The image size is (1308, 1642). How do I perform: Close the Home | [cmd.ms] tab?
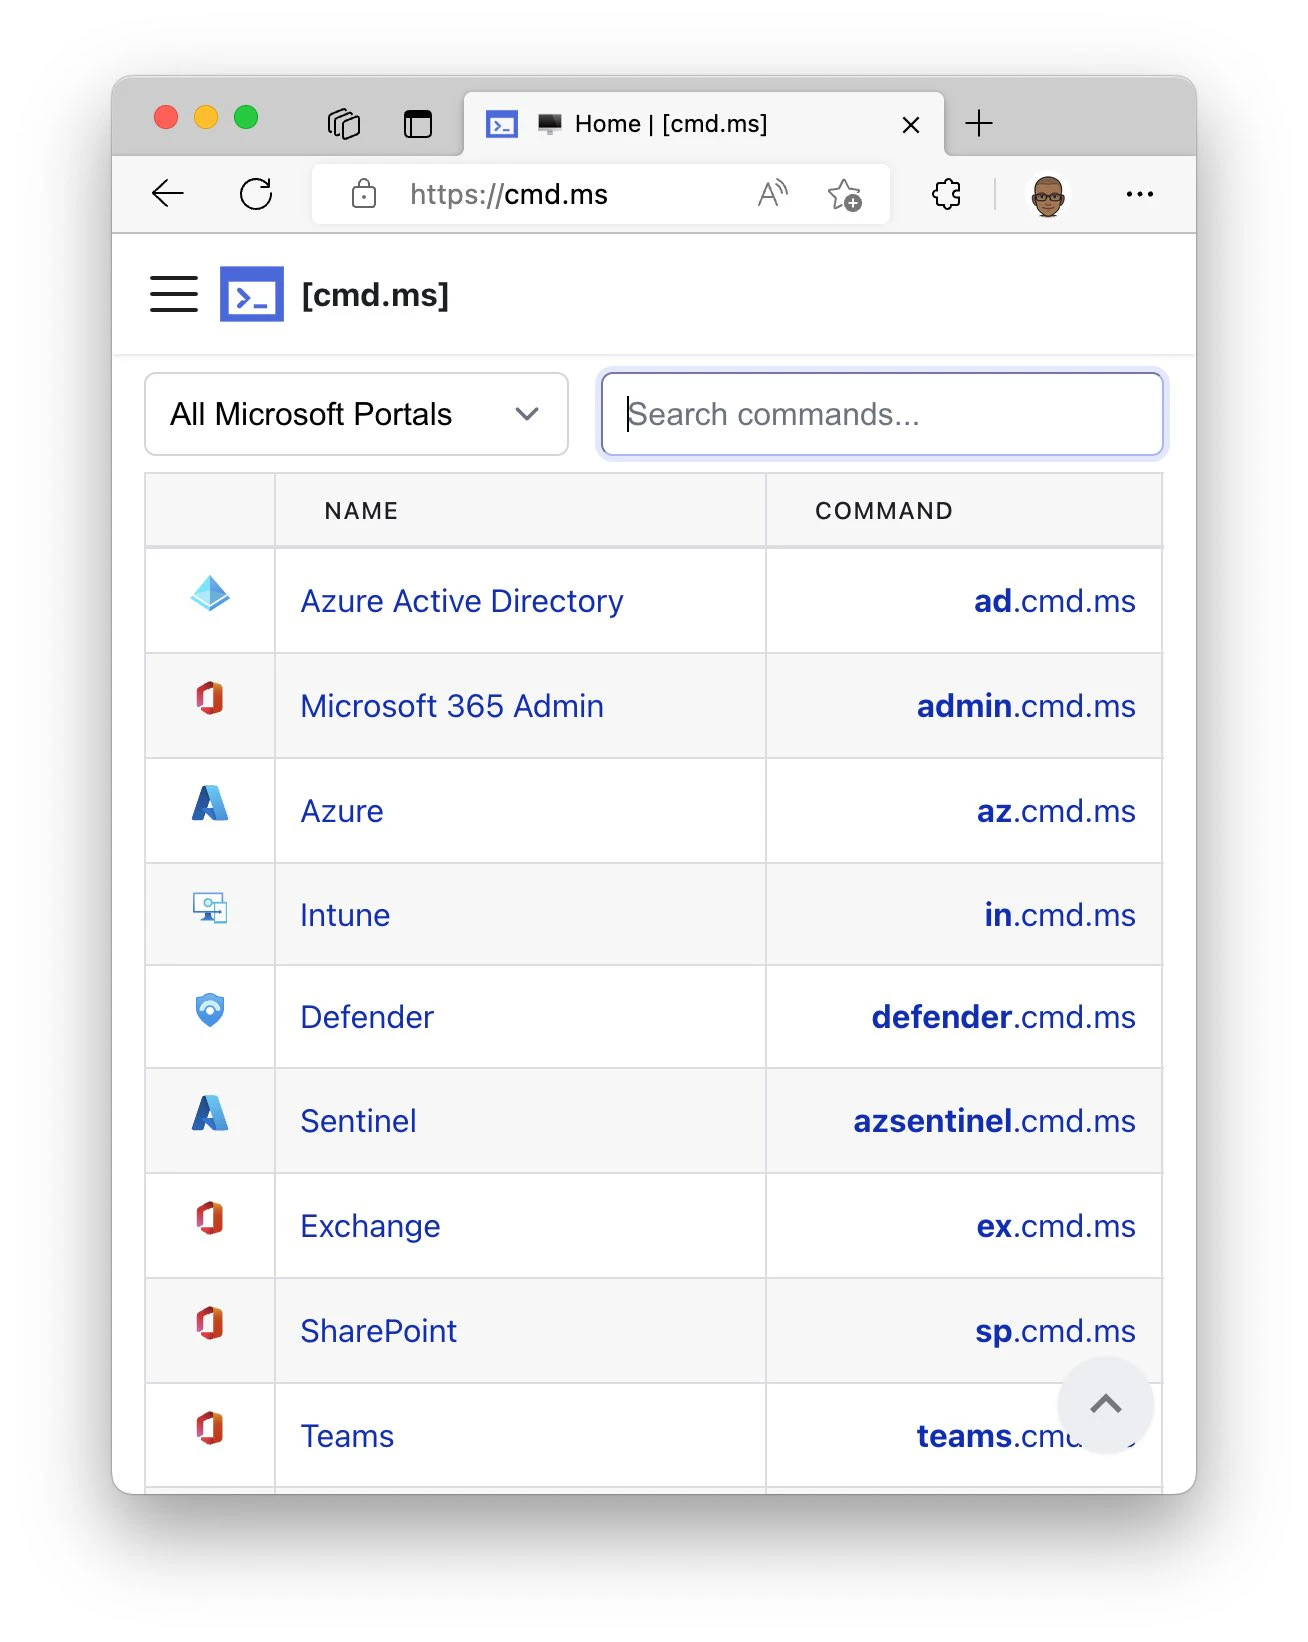[x=911, y=125]
